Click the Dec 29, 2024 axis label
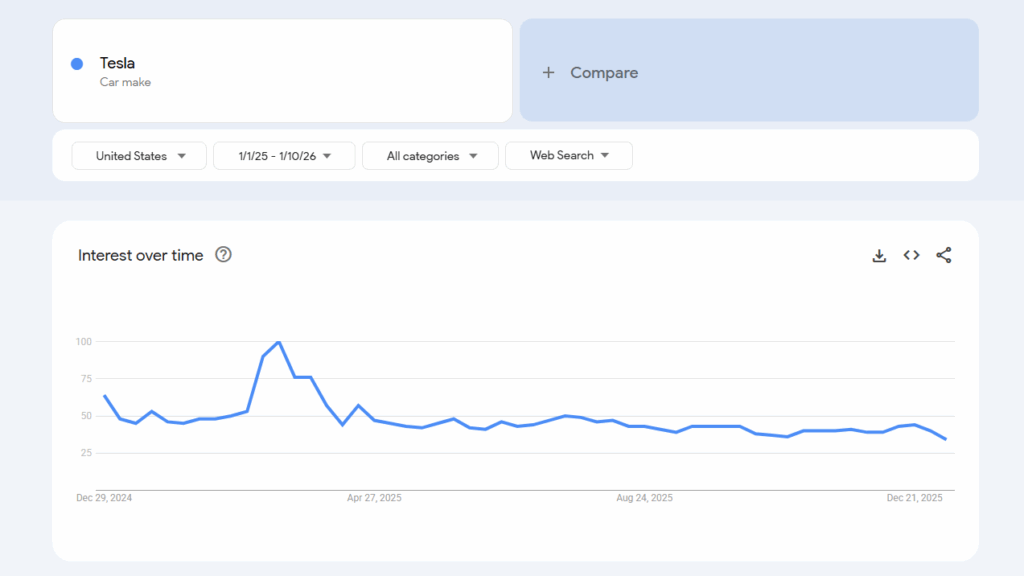 click(103, 497)
